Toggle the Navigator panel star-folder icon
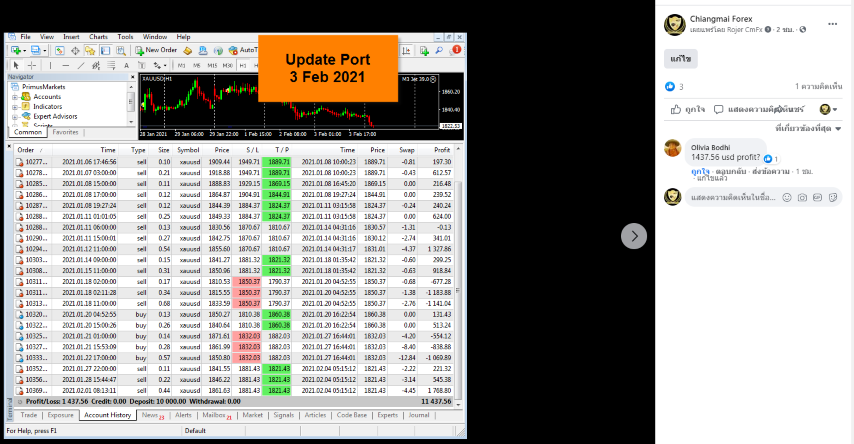This screenshot has width=854, height=444. click(x=90, y=50)
